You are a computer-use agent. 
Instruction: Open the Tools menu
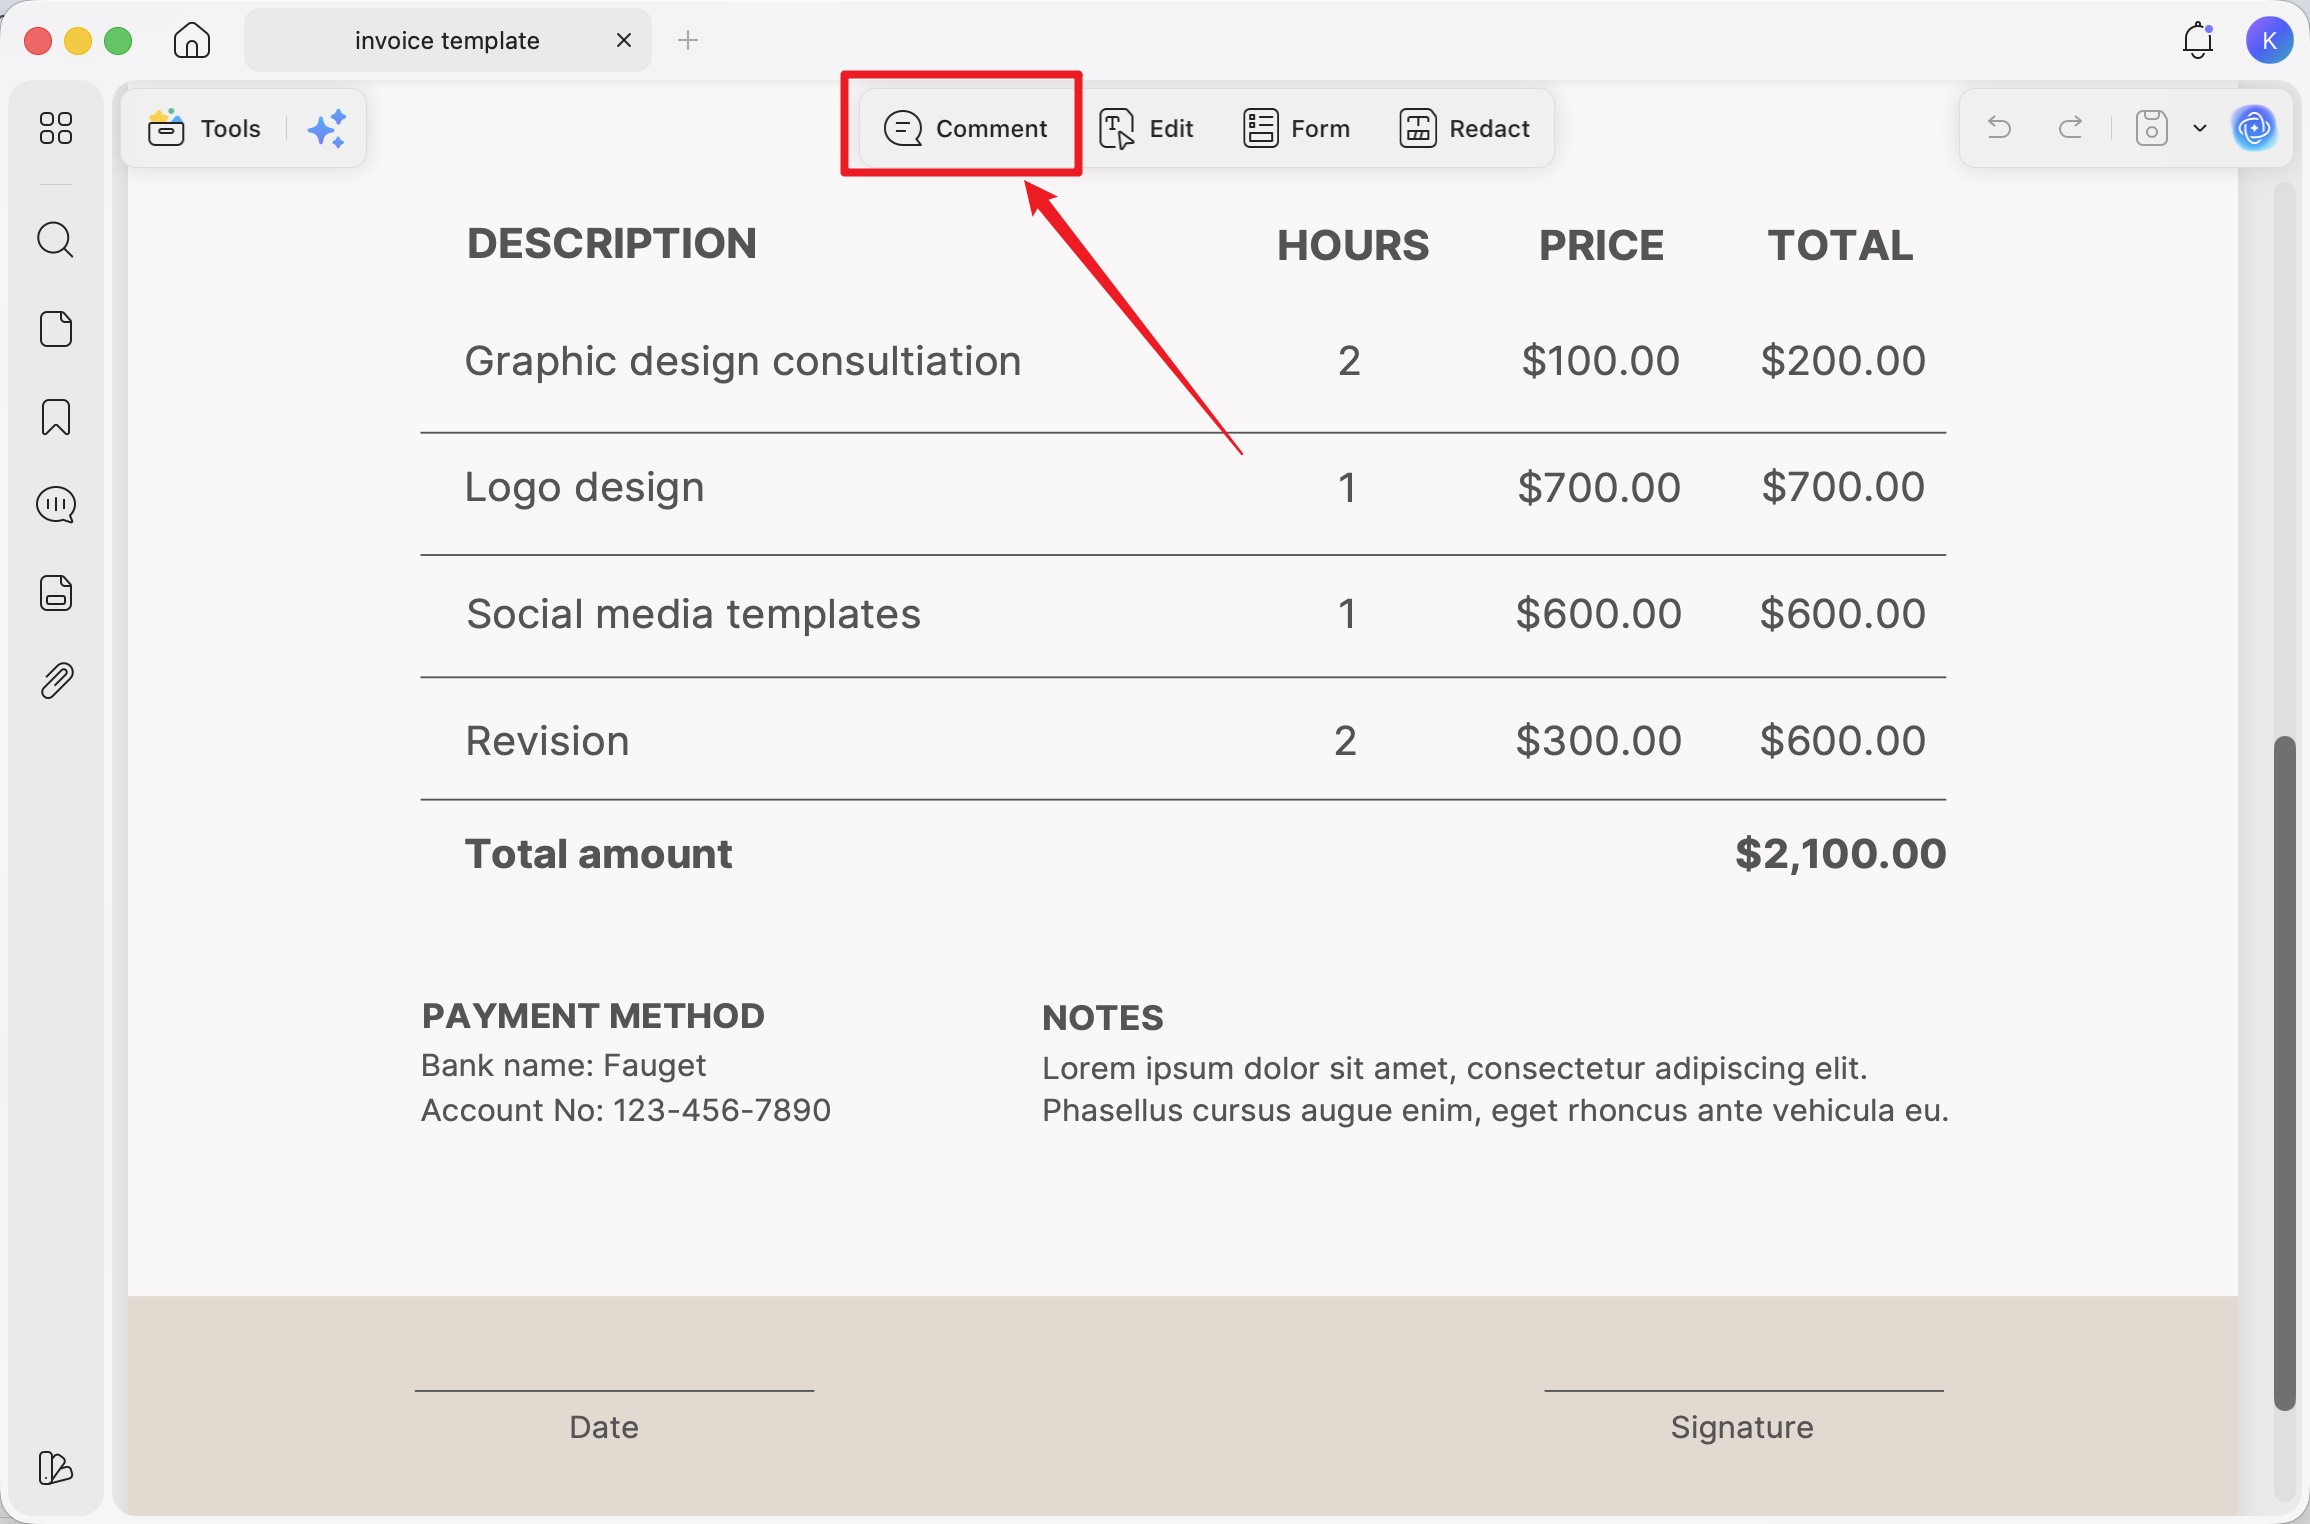click(x=205, y=128)
